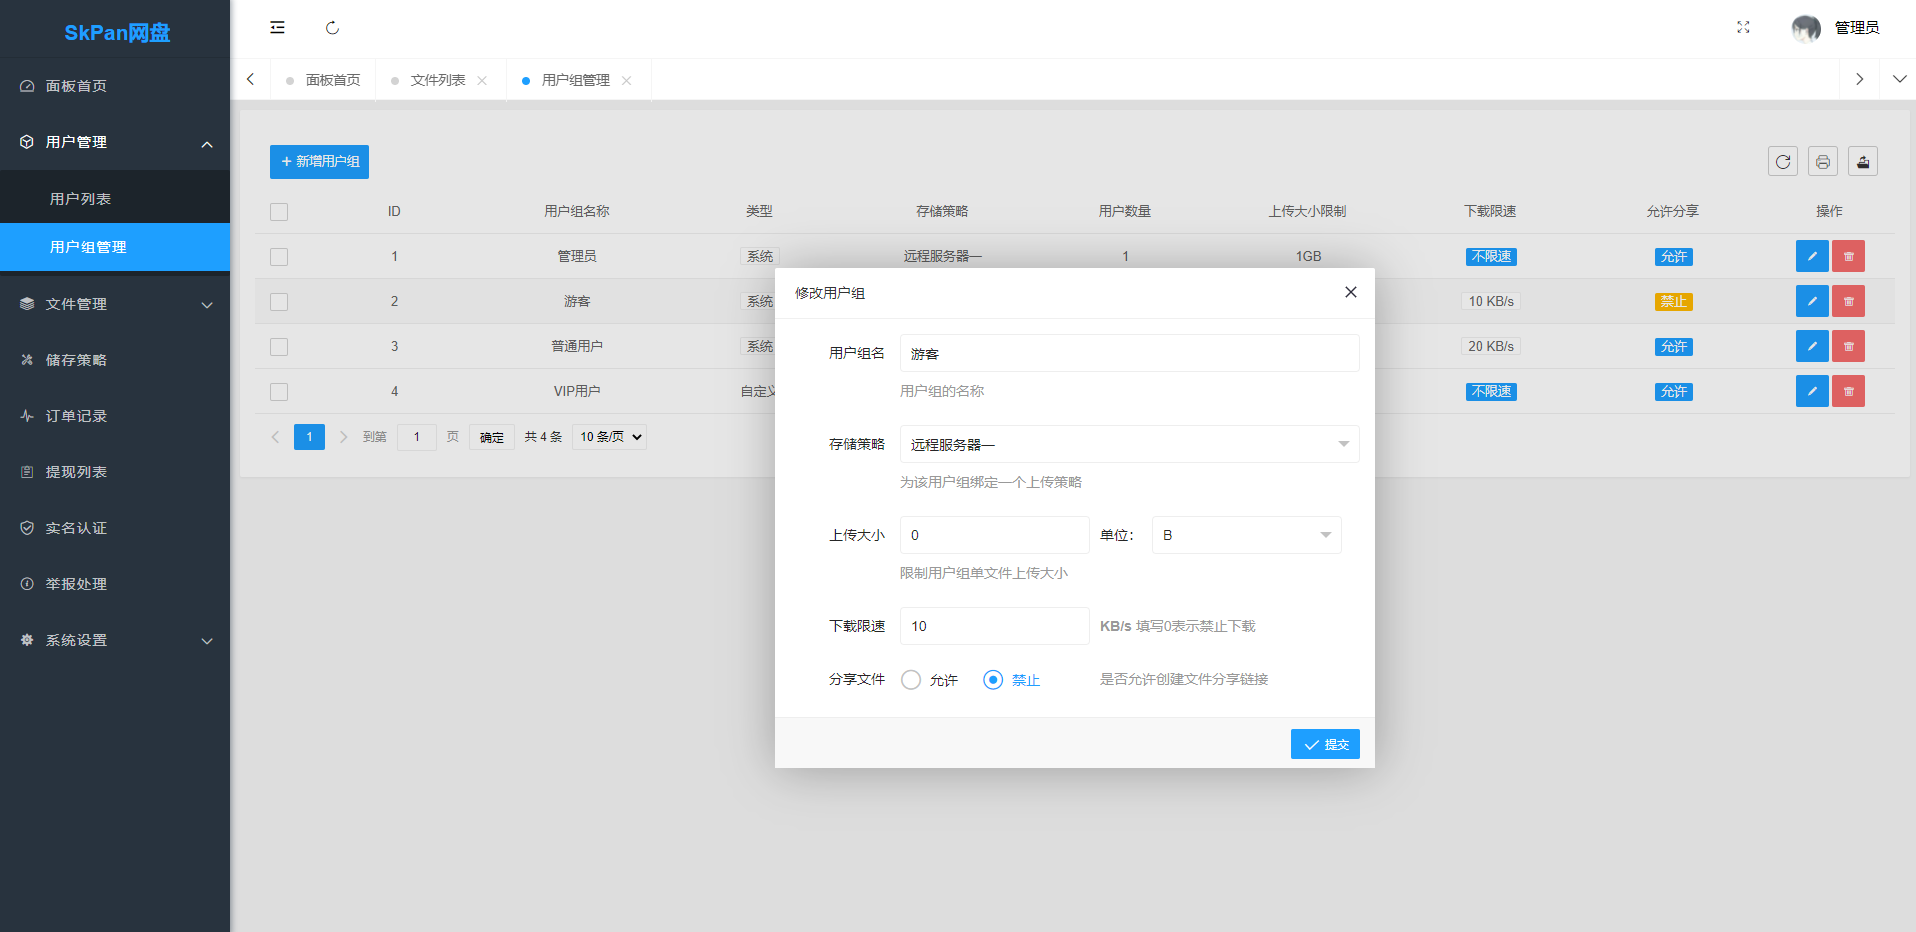
Task: Open the 10 条/页 page size dropdown
Action: tap(610, 437)
